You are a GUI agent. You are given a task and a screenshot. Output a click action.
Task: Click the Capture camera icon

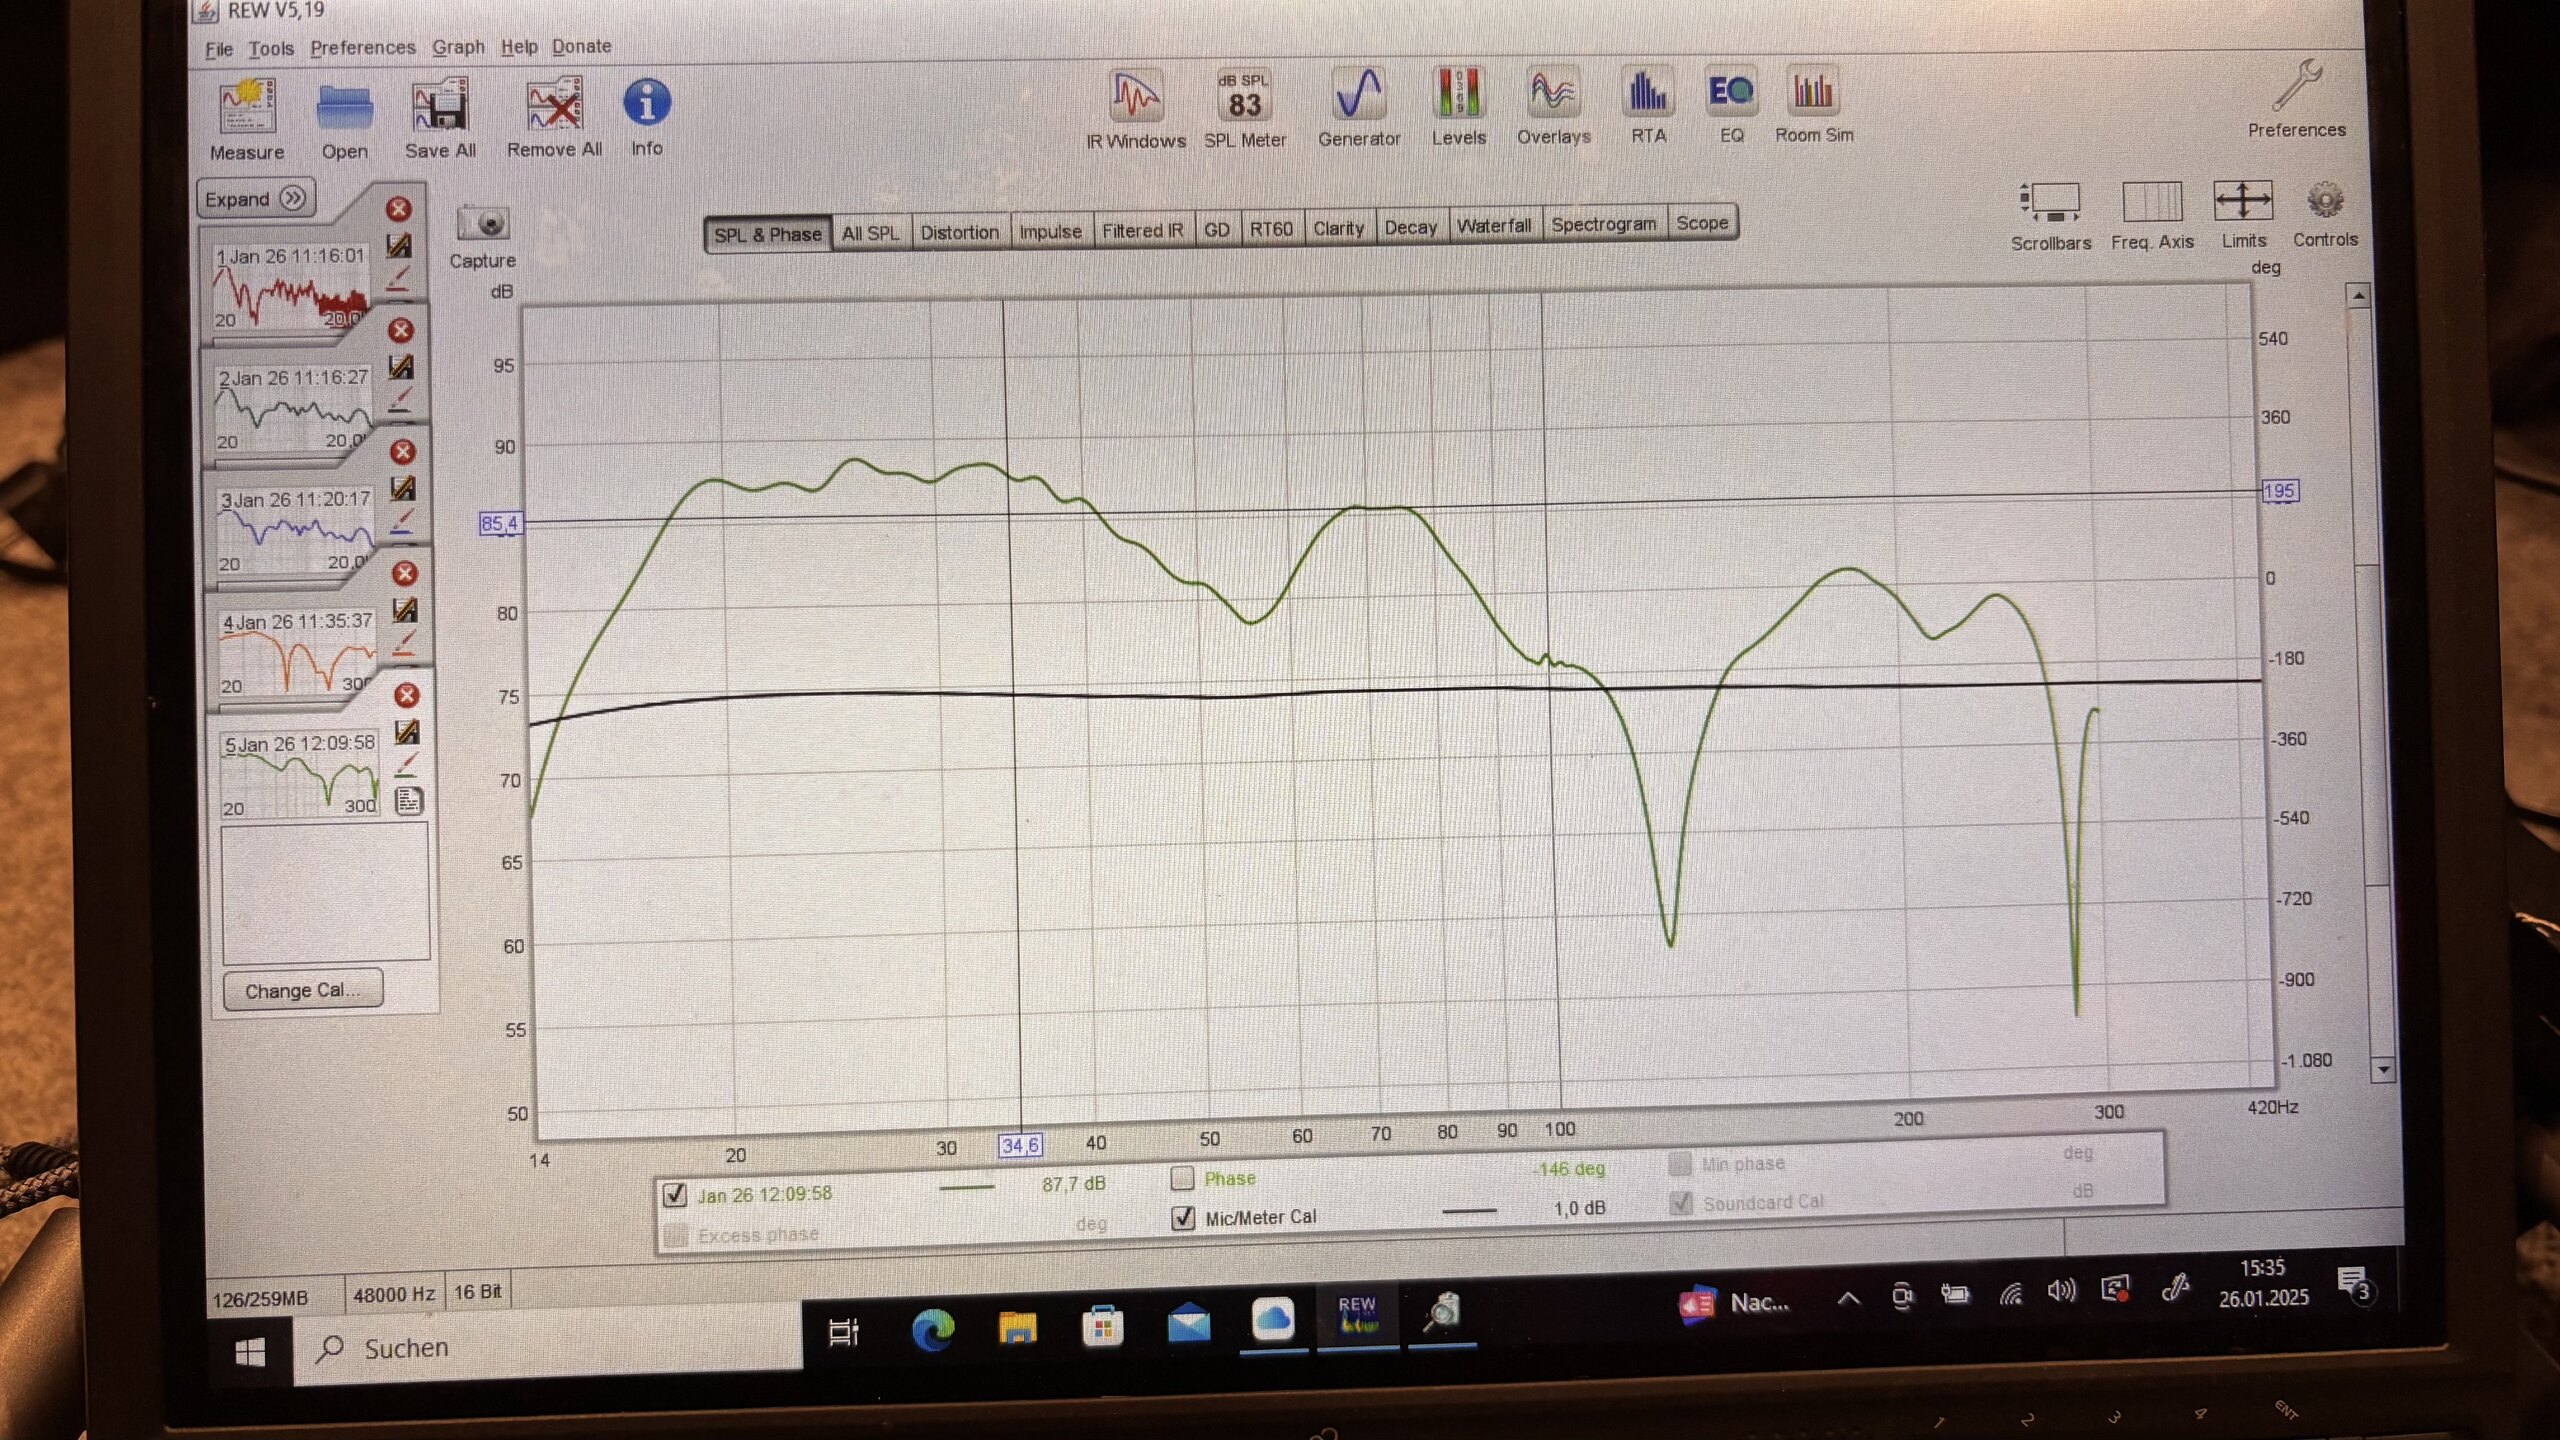pos(483,224)
